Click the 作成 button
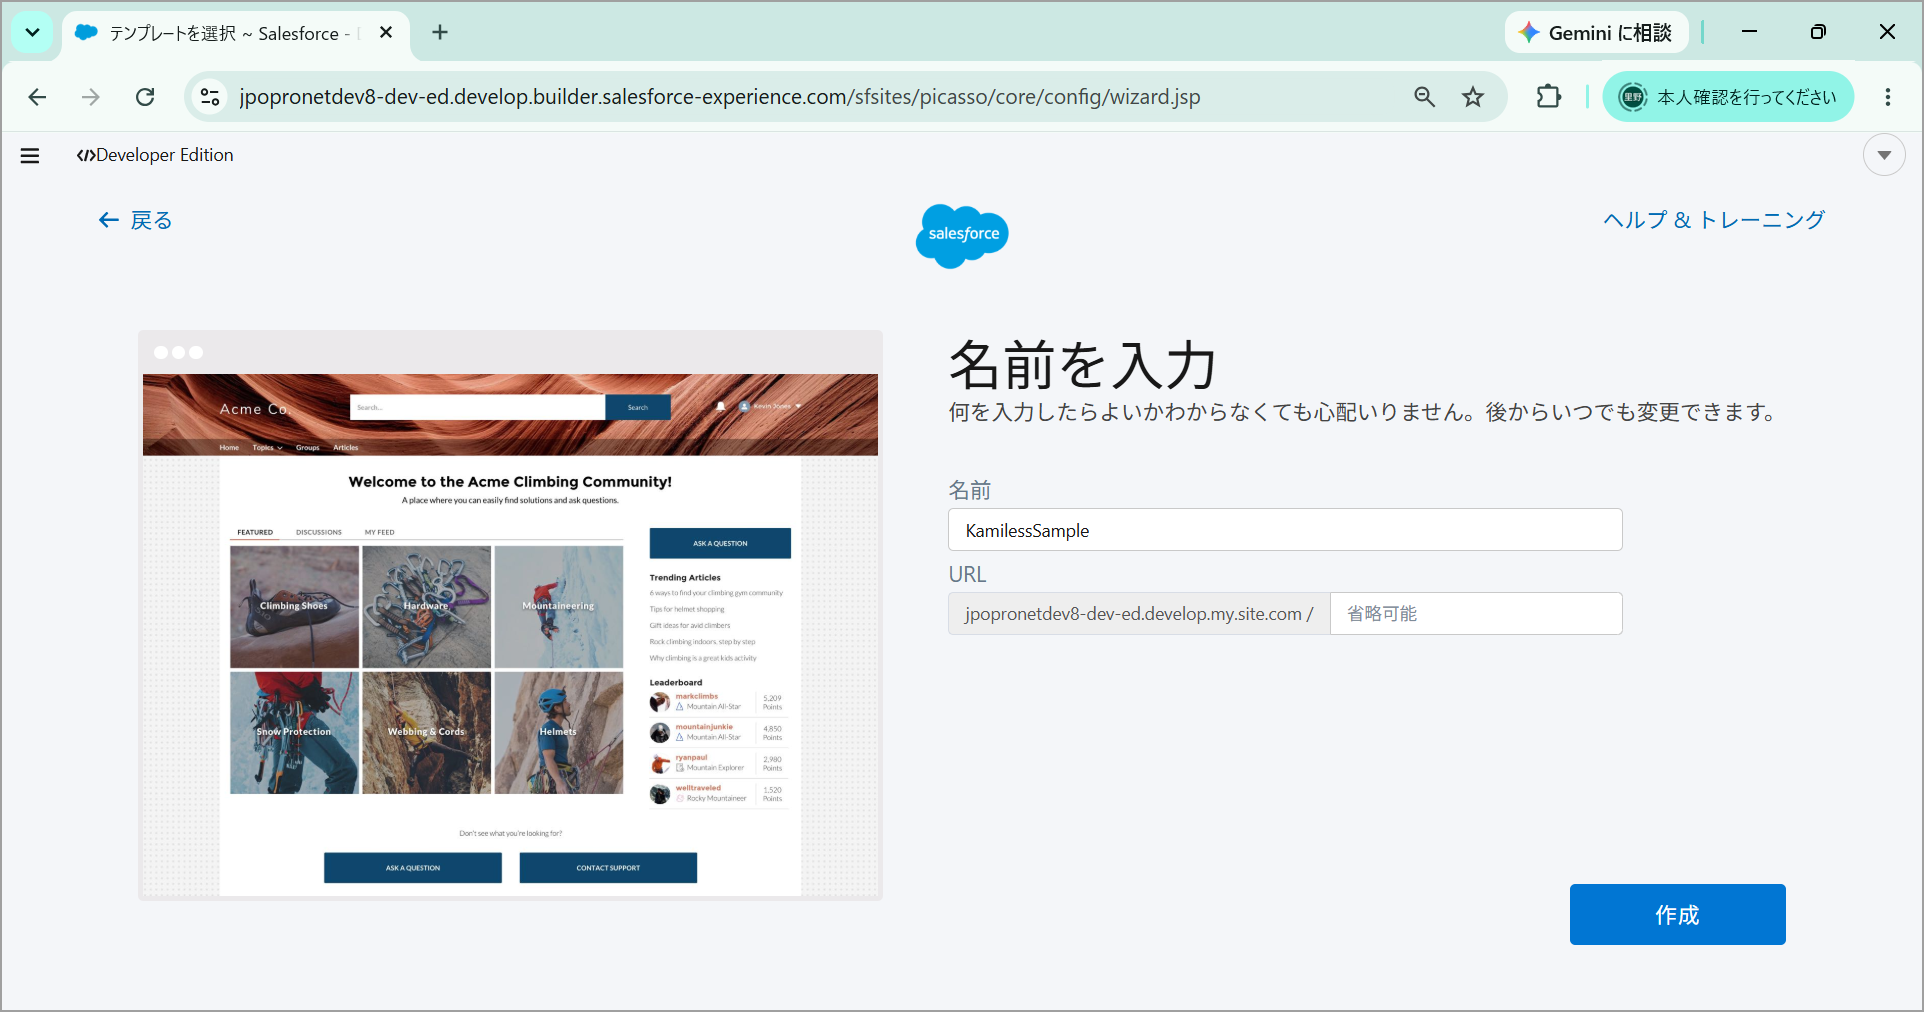 1677,915
